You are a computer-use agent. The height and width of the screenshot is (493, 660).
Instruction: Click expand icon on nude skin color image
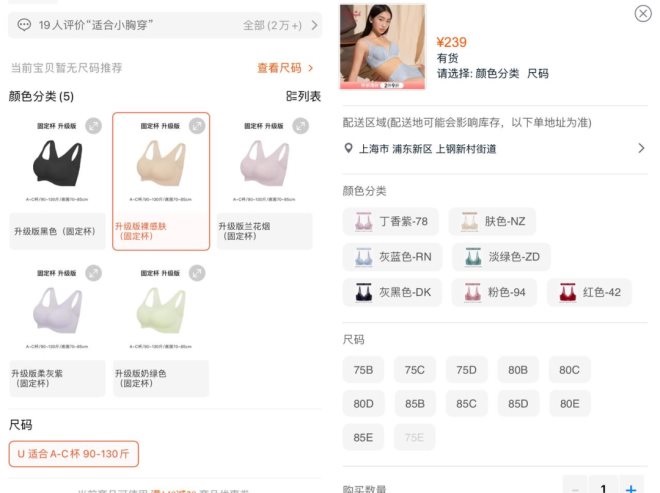(197, 126)
